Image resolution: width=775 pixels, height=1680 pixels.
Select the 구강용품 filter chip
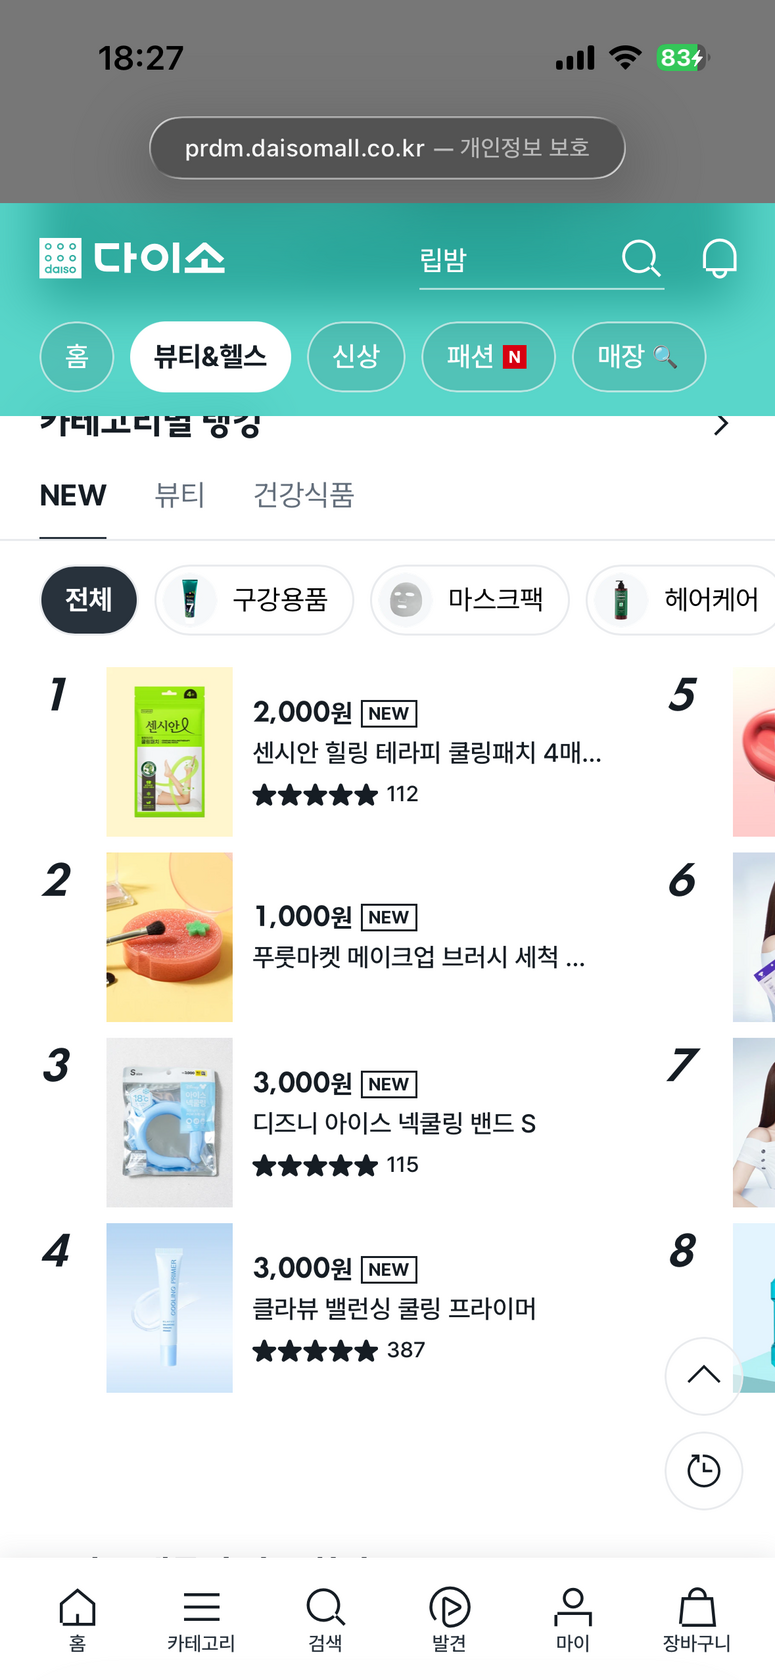(x=254, y=600)
